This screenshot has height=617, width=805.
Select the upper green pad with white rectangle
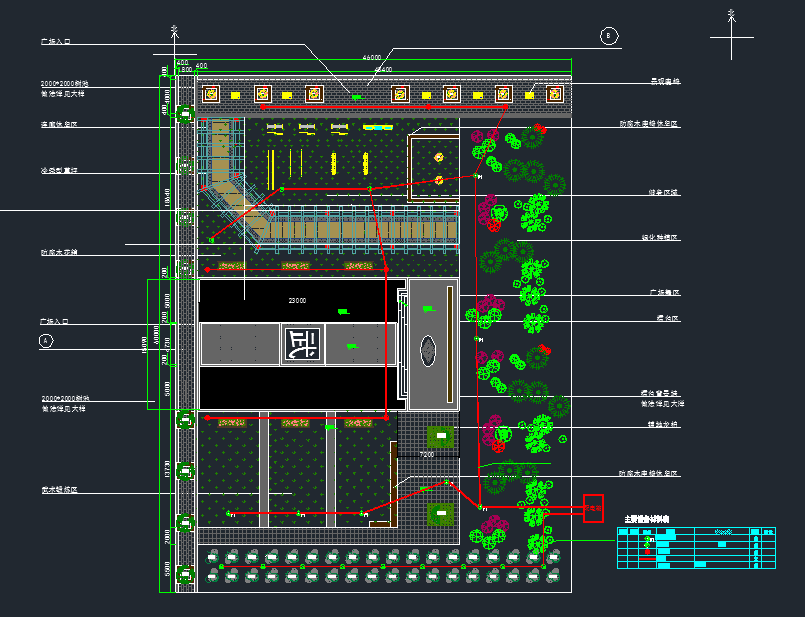(x=441, y=436)
